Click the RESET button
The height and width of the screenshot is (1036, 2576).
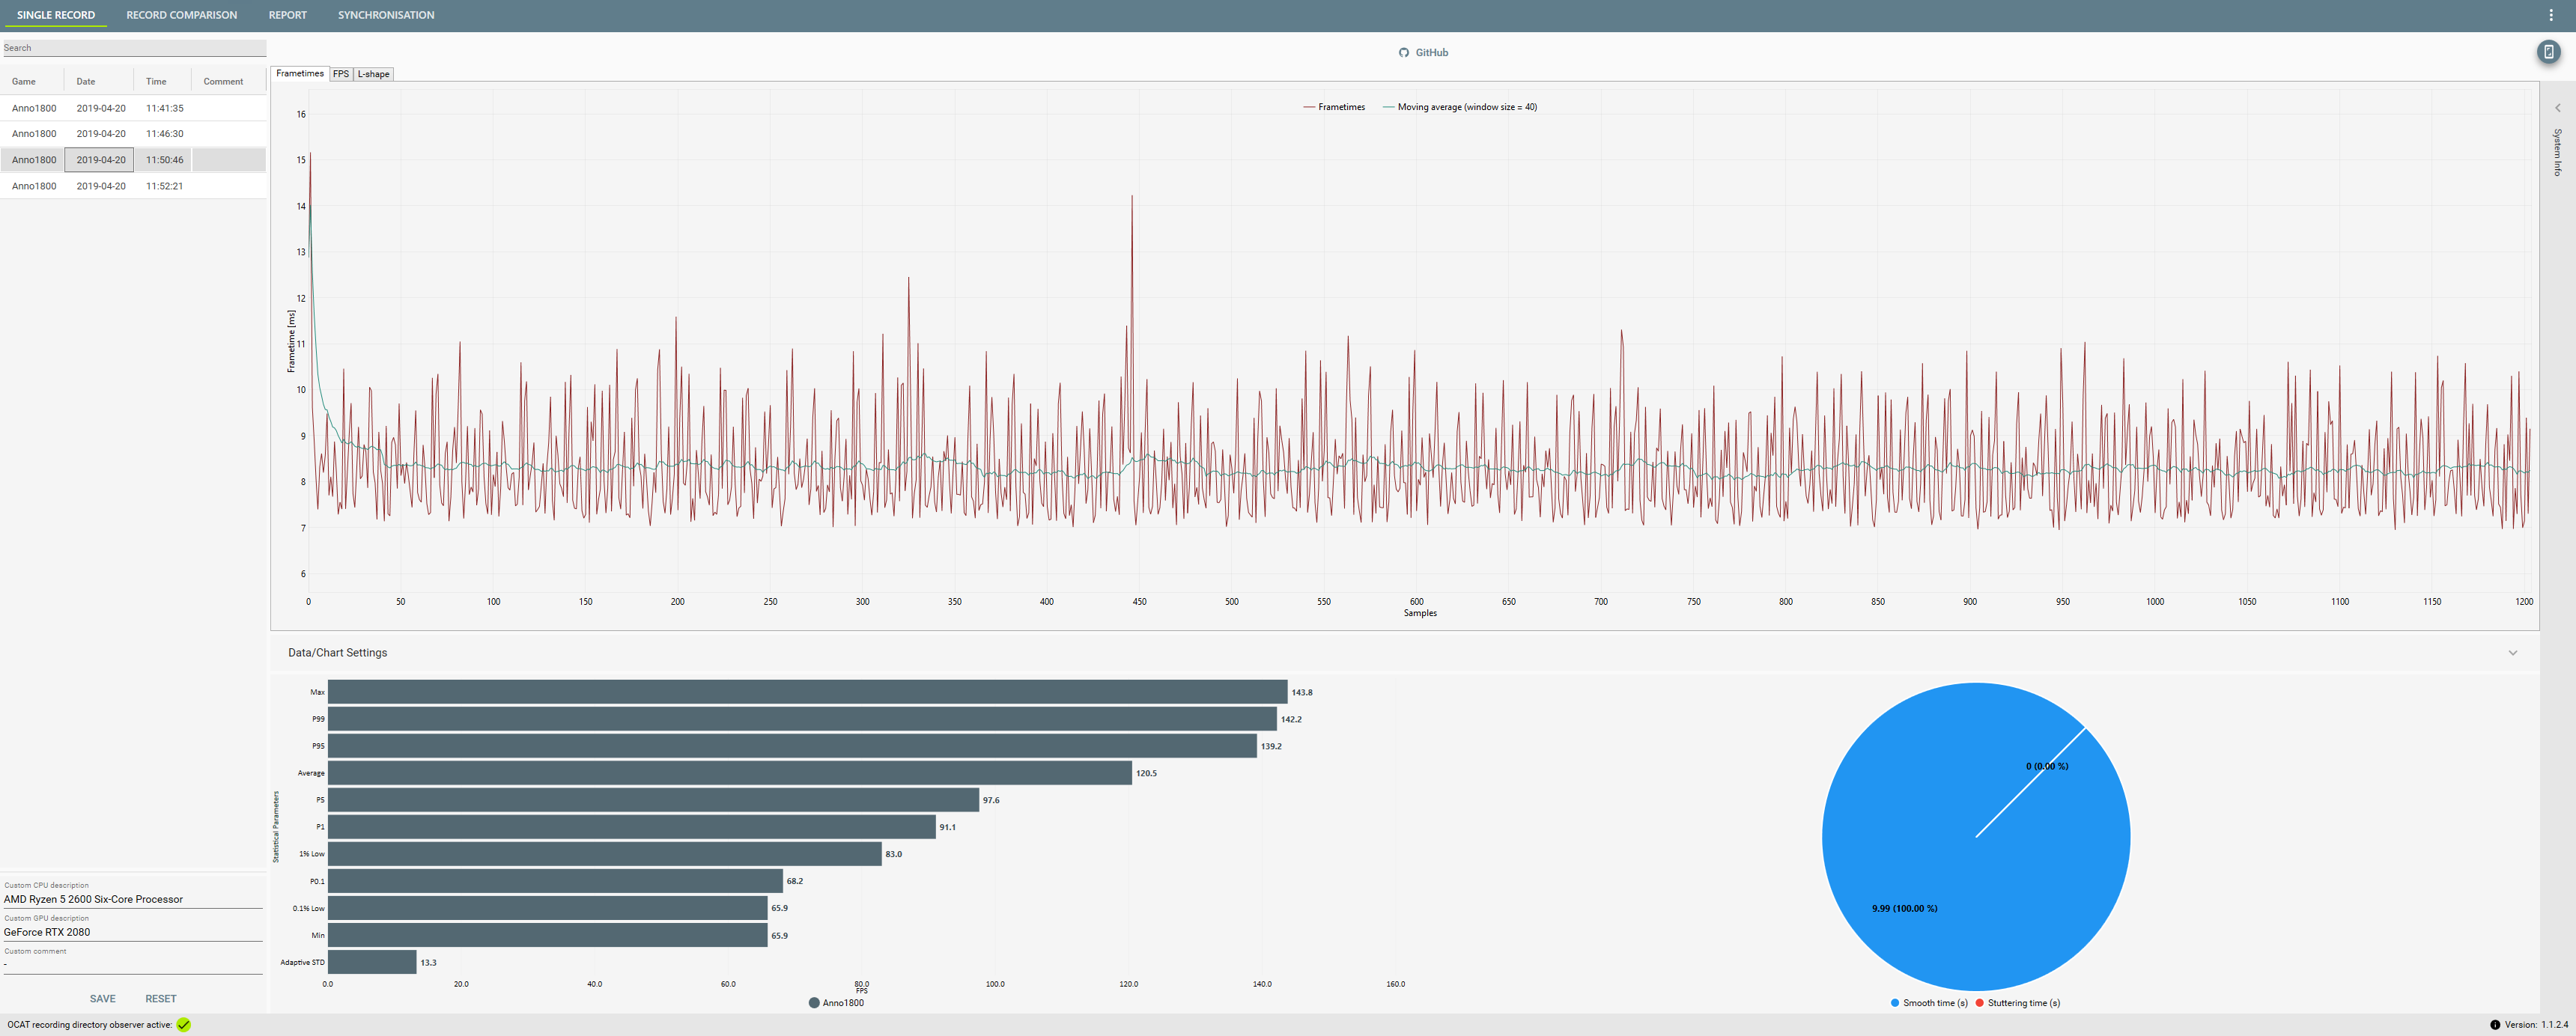point(161,999)
